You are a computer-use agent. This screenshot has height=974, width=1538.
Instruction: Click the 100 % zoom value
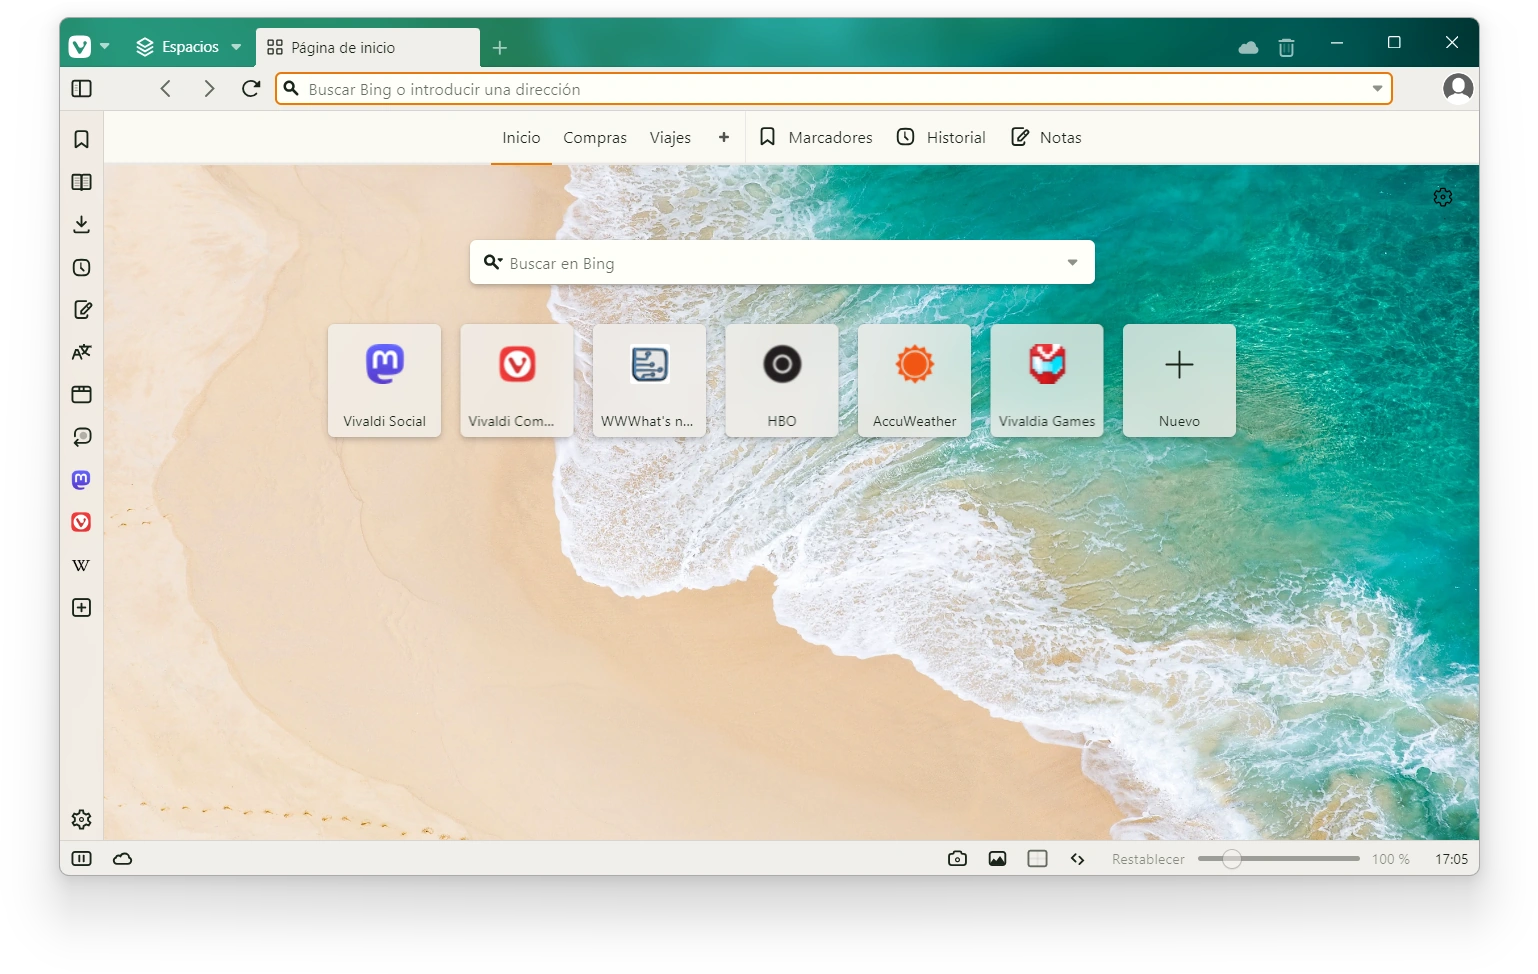point(1391,859)
